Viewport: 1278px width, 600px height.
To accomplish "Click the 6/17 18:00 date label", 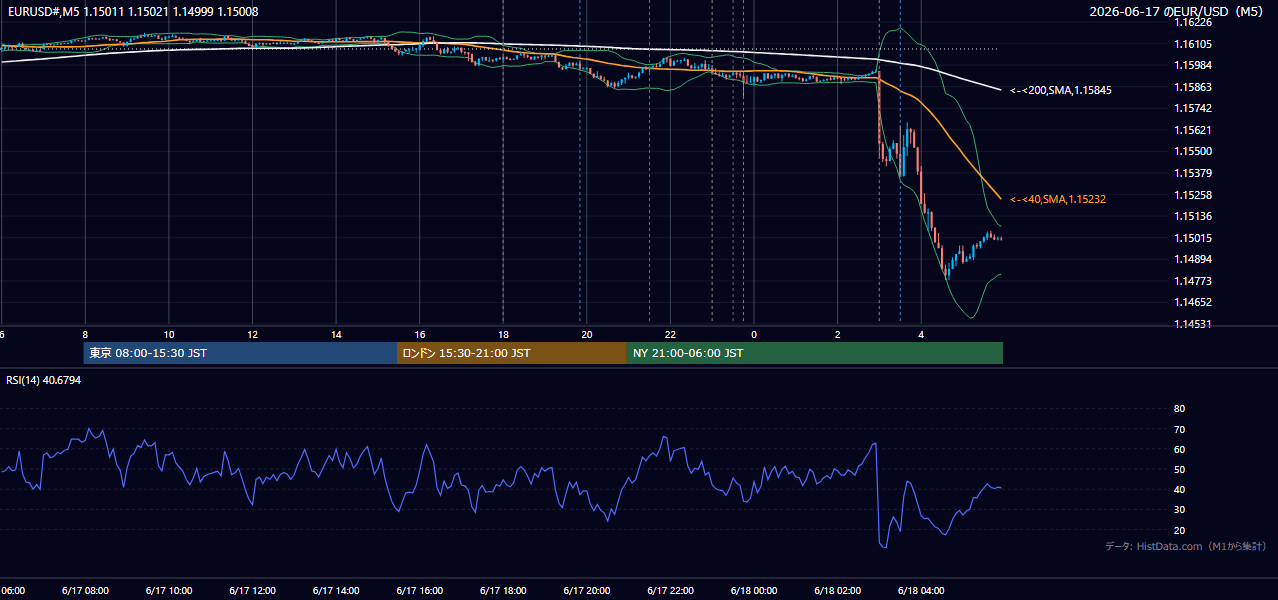I will (x=503, y=591).
